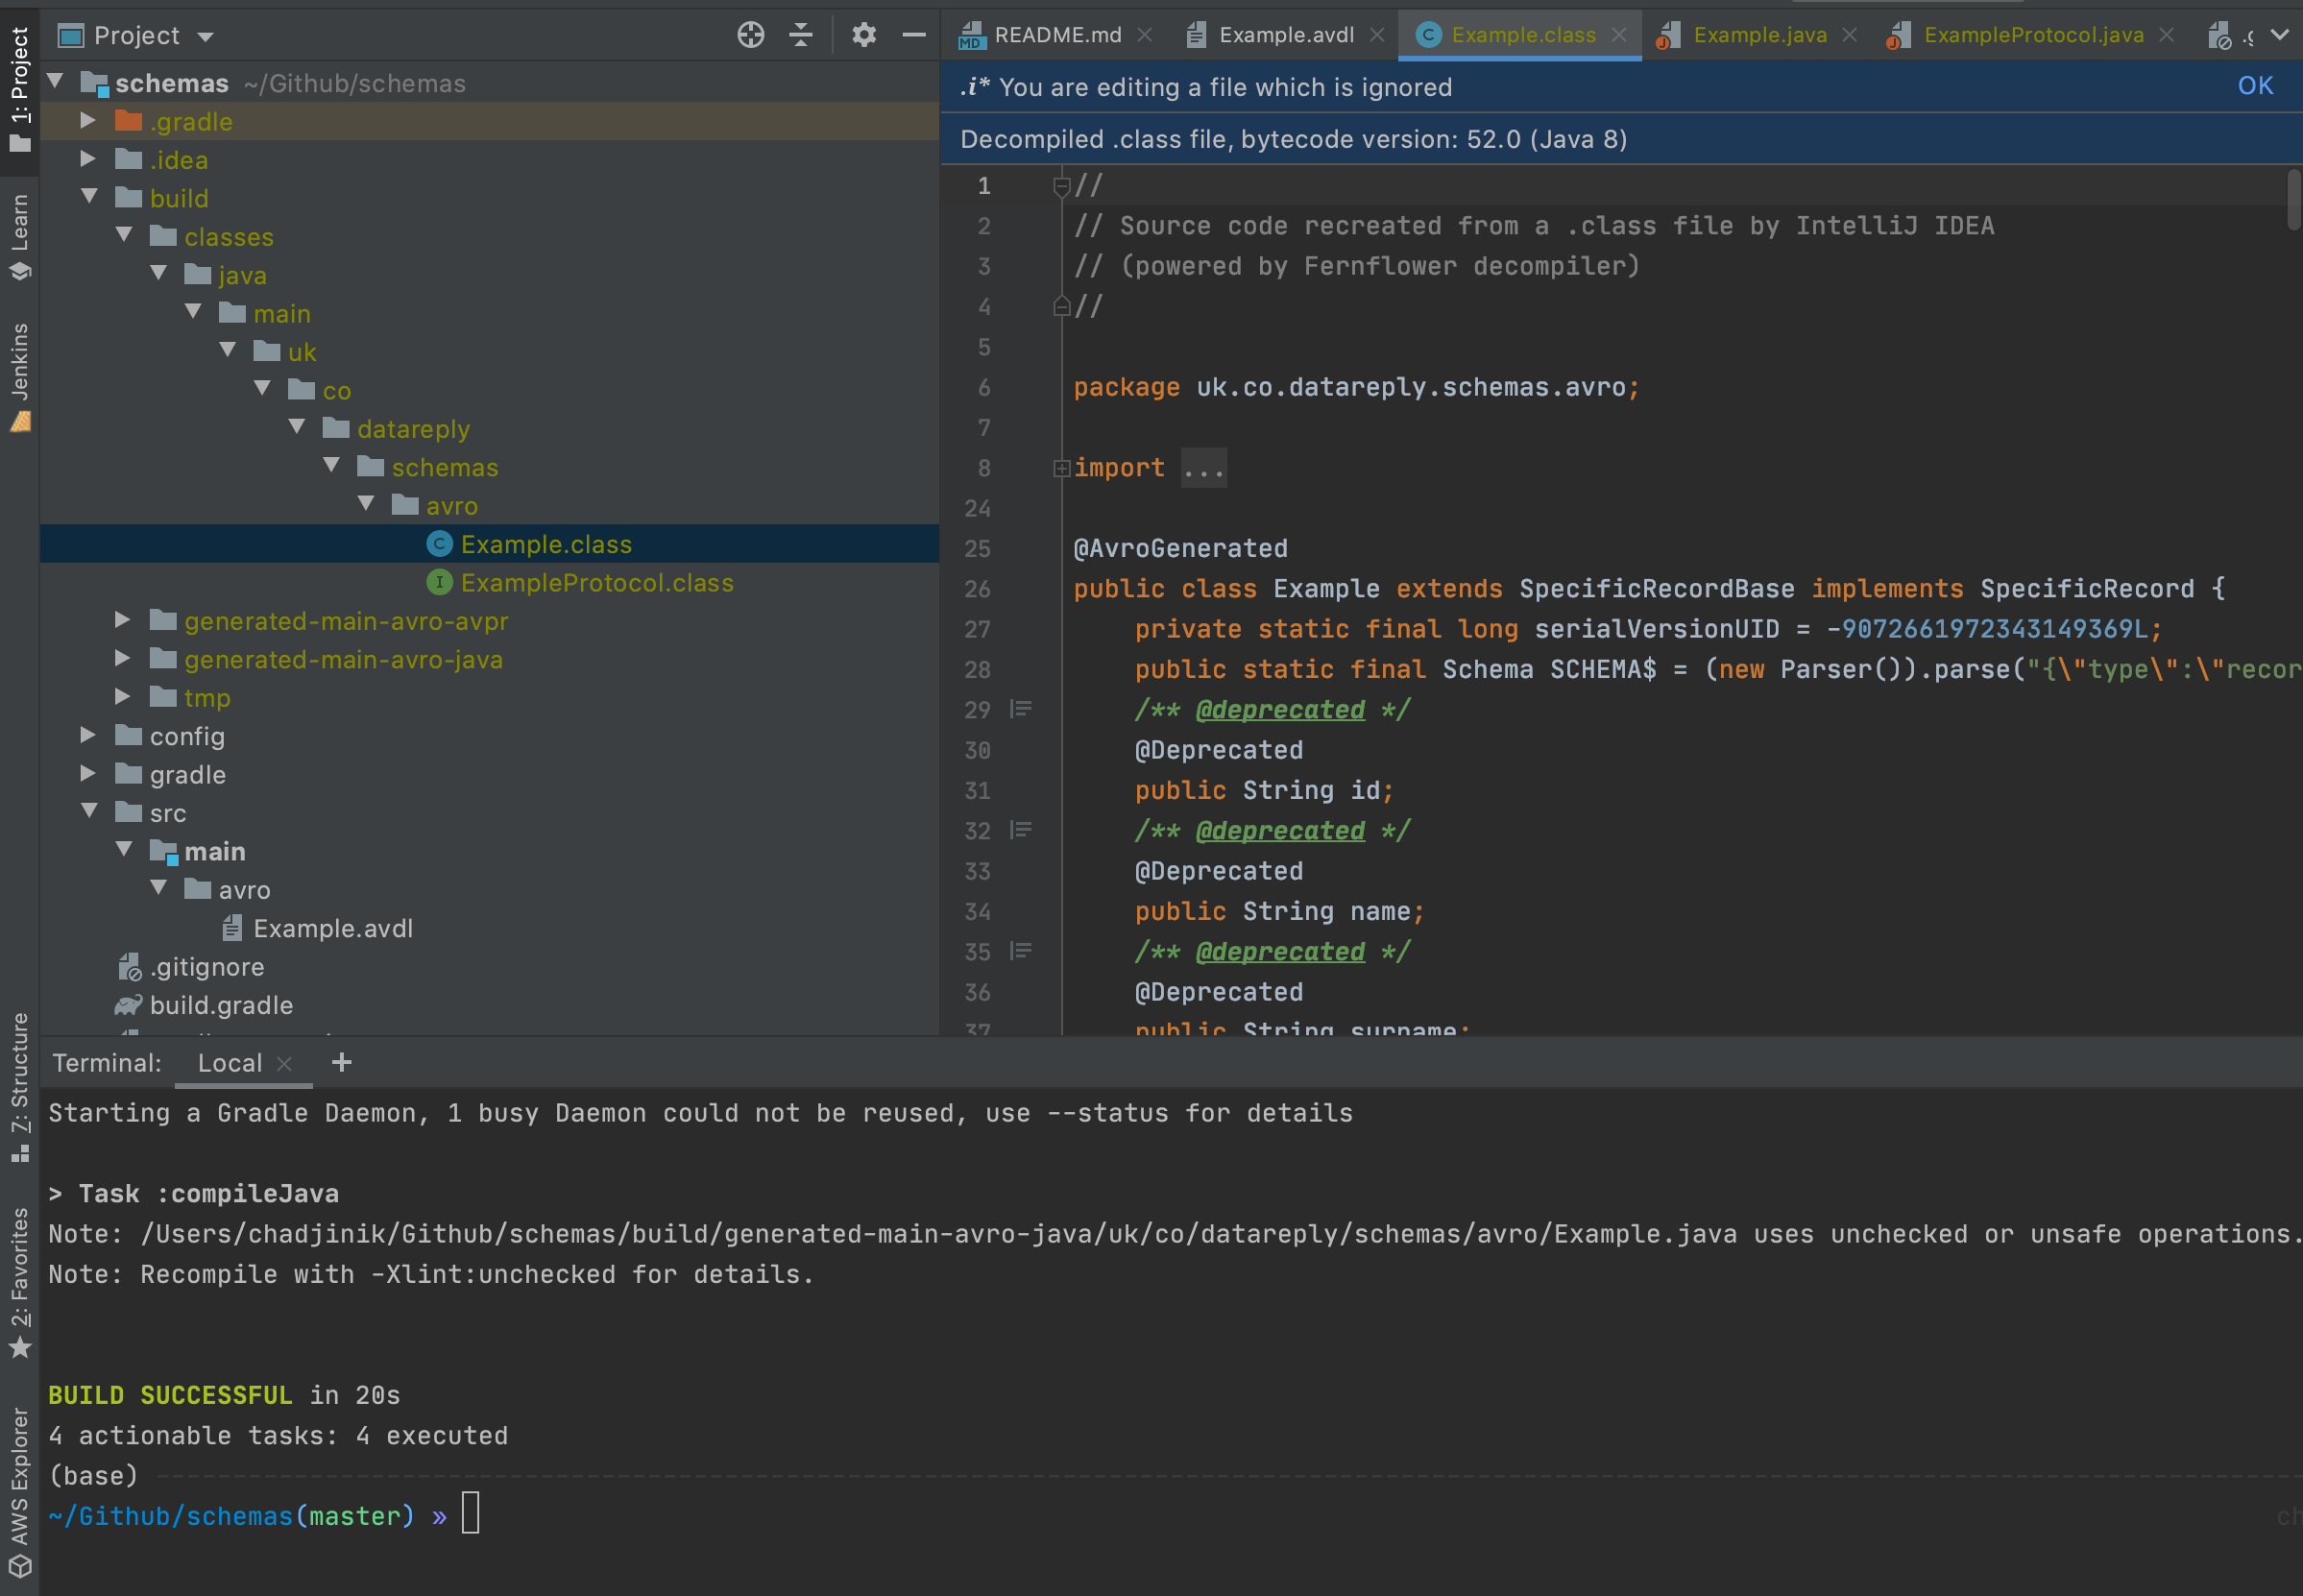Add a new terminal session

pyautogui.click(x=341, y=1062)
